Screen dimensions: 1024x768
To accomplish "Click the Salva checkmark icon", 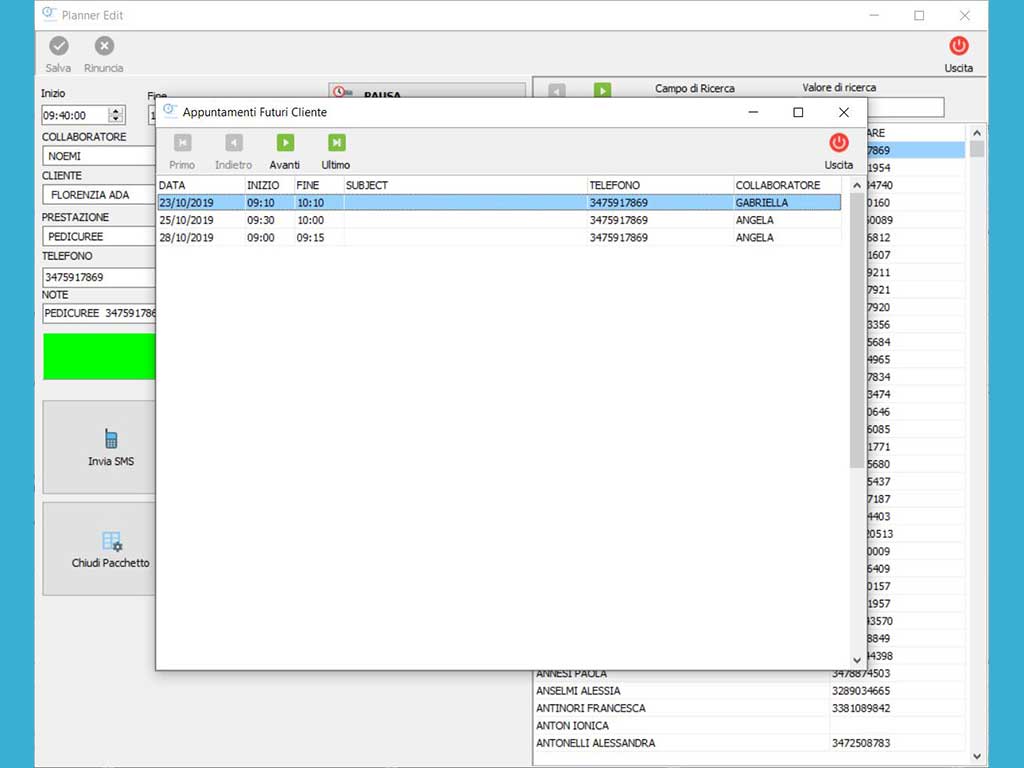I will [x=59, y=46].
